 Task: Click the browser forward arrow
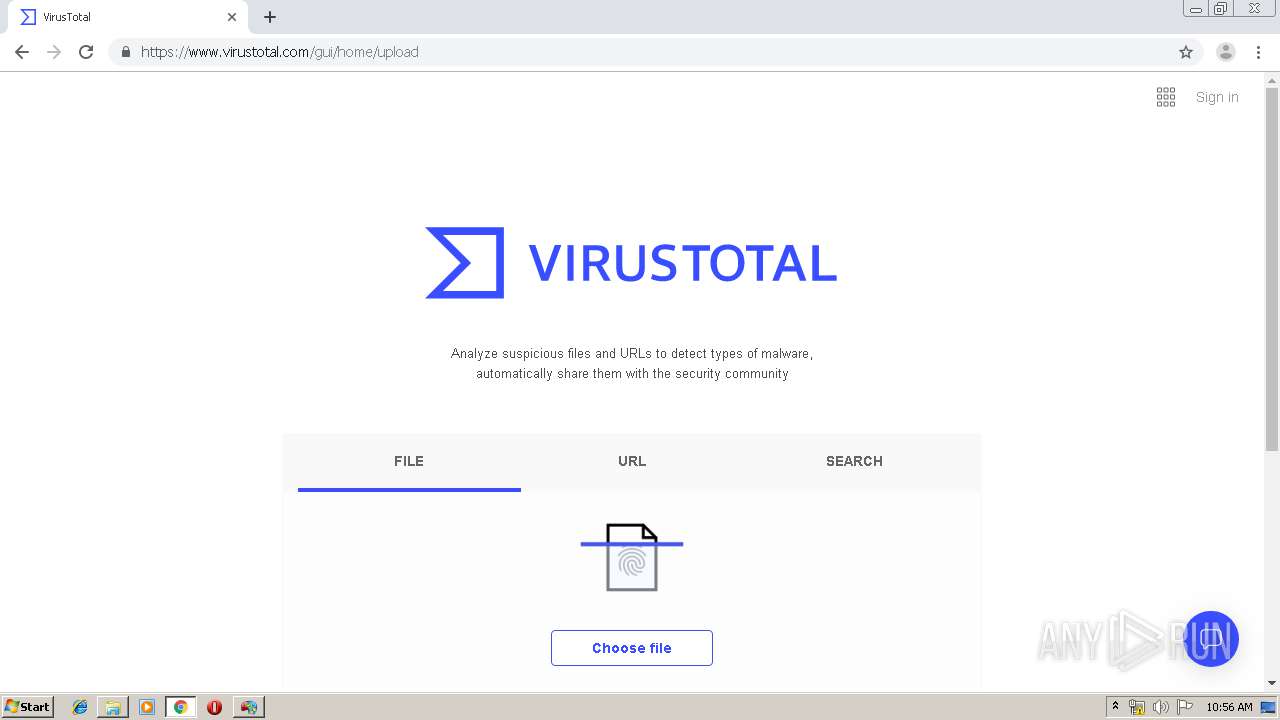54,52
